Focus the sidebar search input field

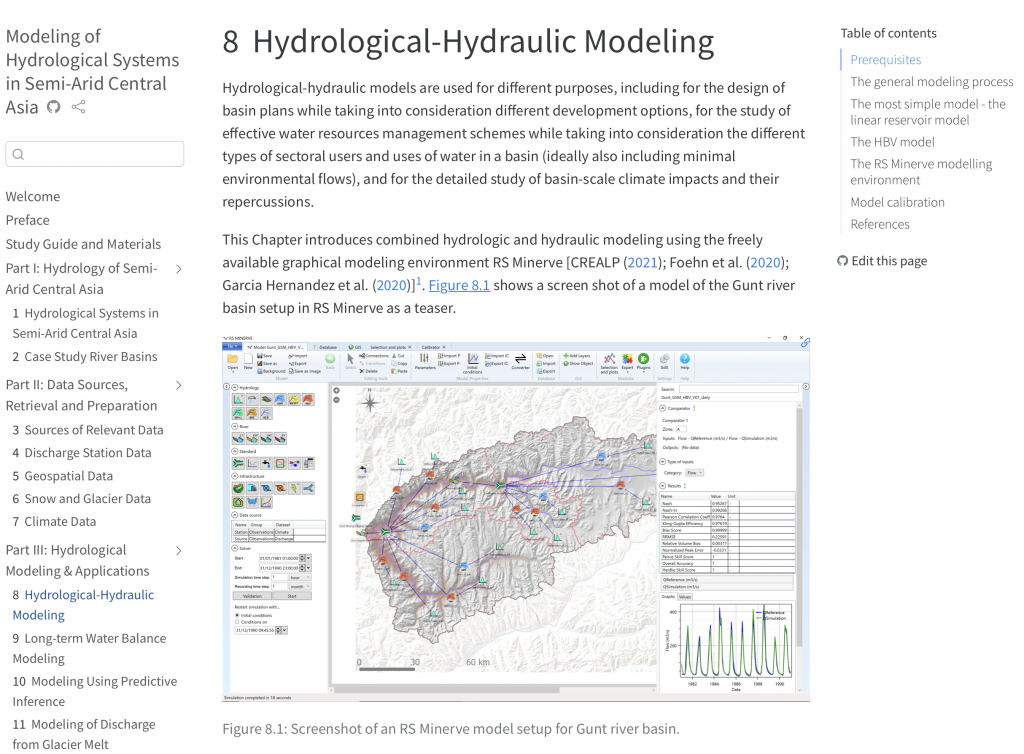coord(95,154)
